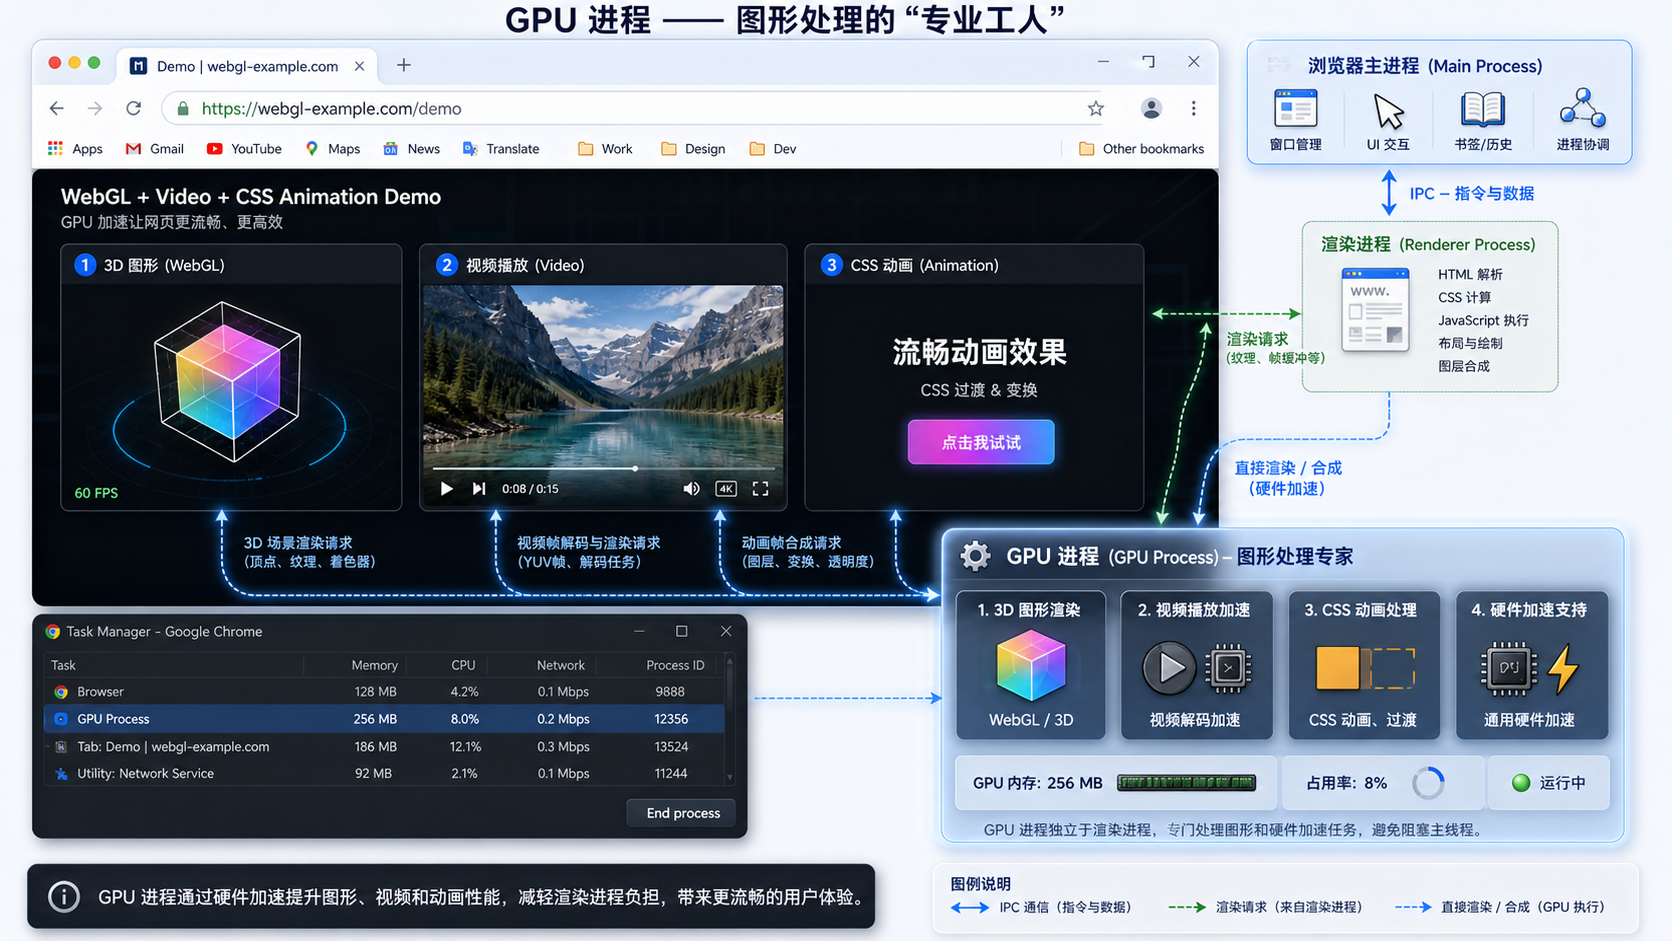Sort Task Manager by Memory column

(x=374, y=665)
